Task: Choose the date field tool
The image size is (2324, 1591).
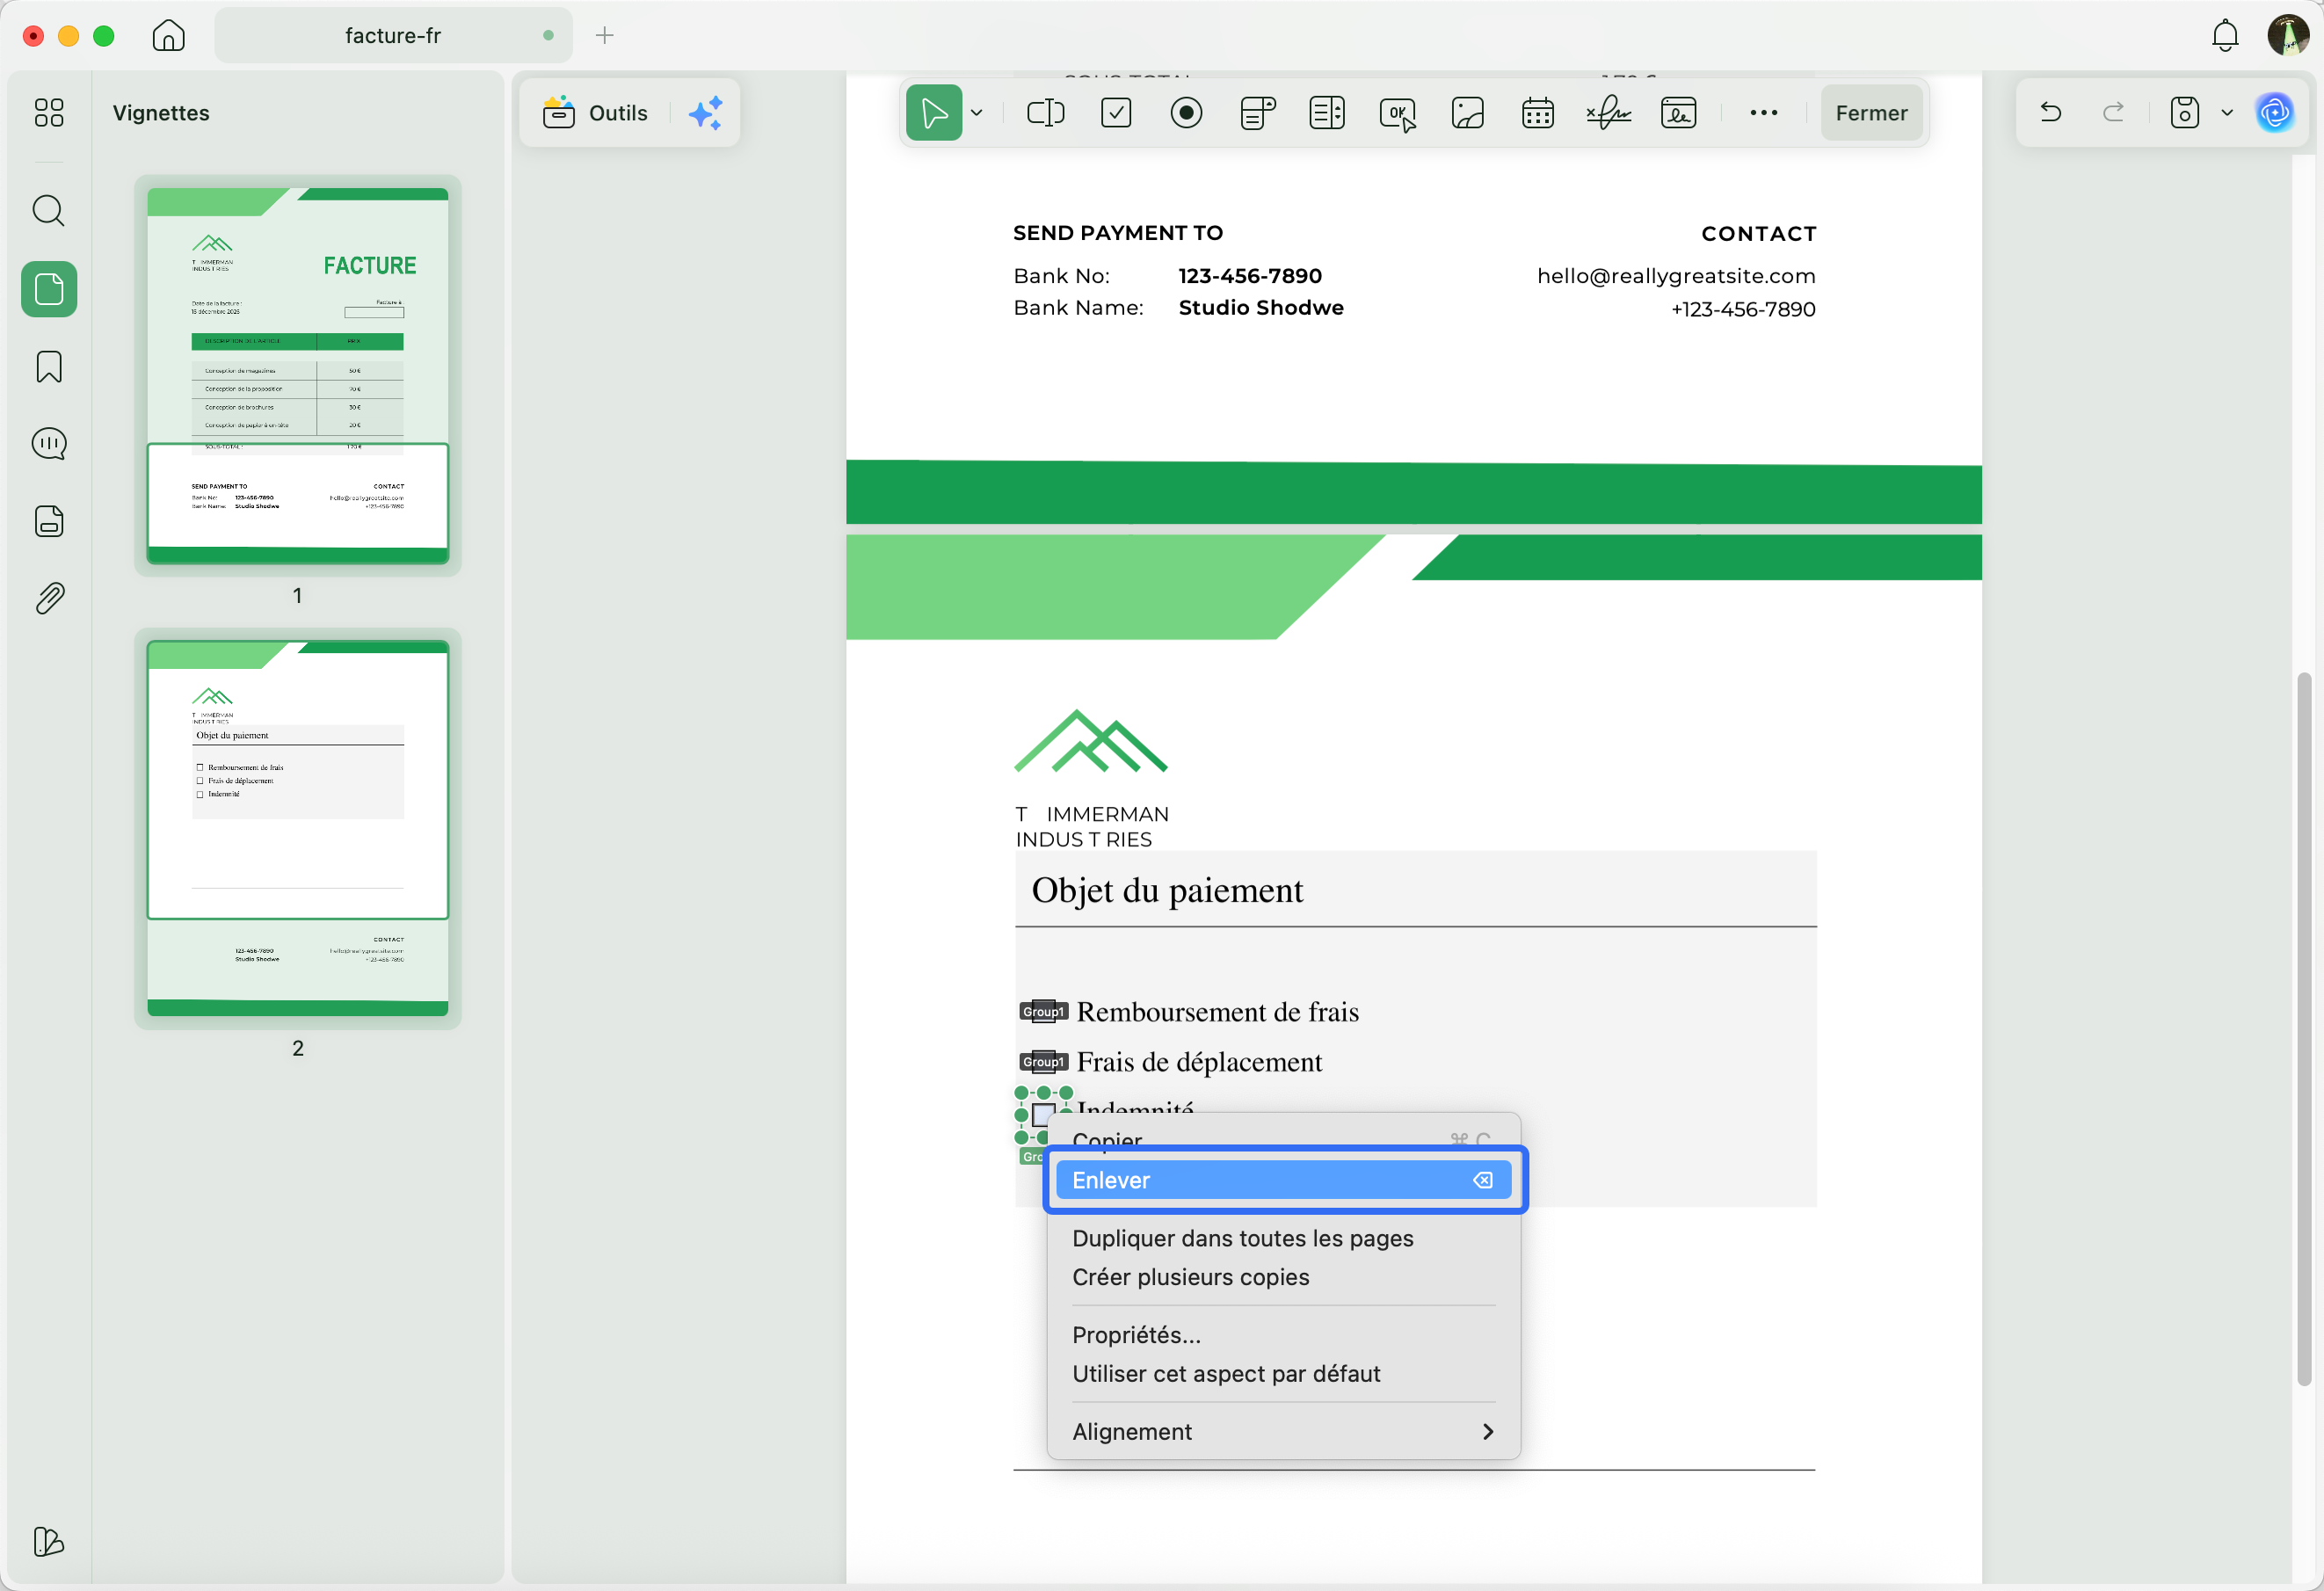Action: coord(1538,113)
